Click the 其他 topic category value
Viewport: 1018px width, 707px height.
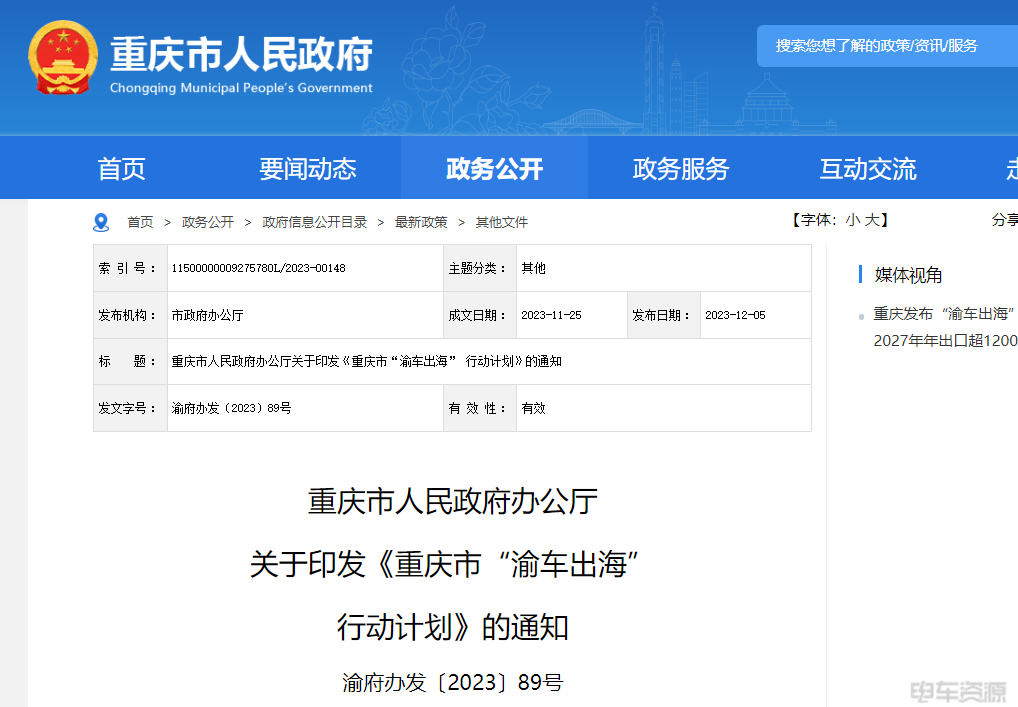534,268
